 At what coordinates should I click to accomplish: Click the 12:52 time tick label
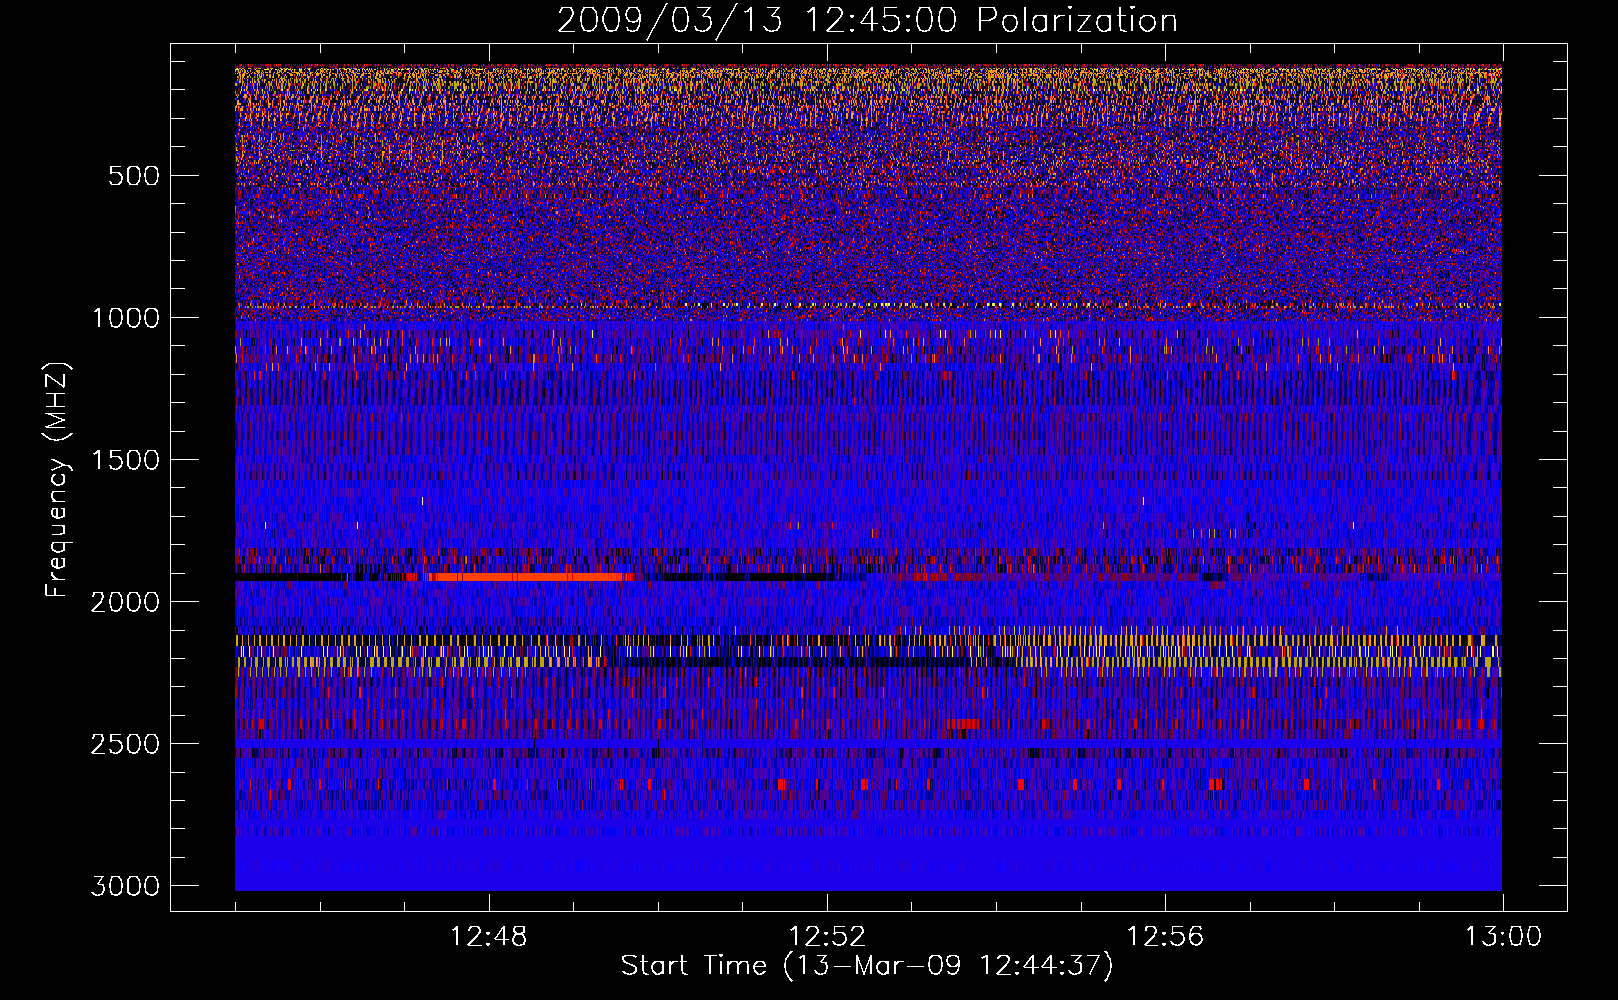pyautogui.click(x=827, y=937)
